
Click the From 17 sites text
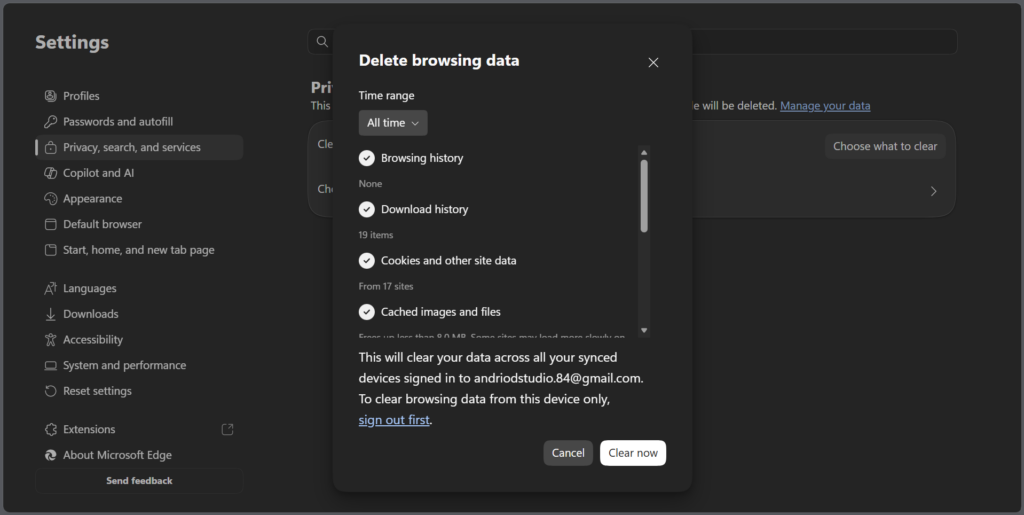pos(386,287)
